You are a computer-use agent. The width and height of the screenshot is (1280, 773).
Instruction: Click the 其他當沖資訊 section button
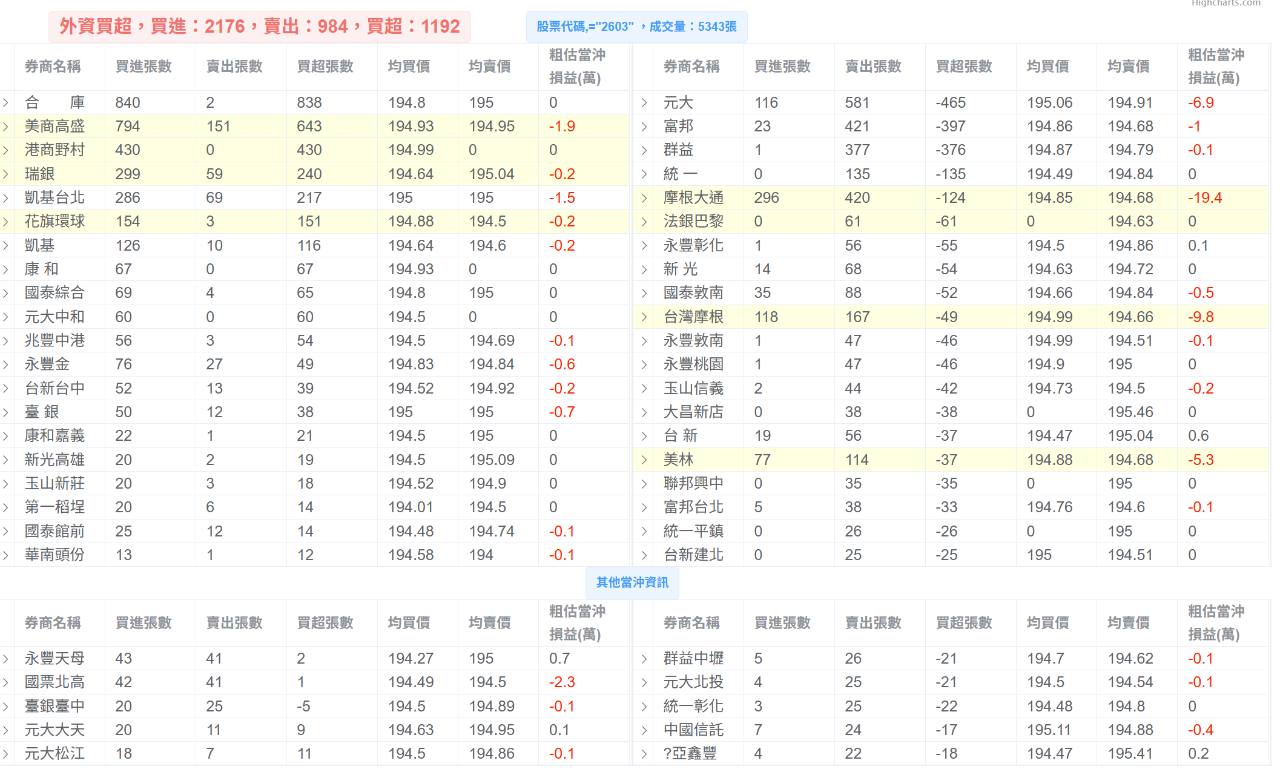(632, 582)
